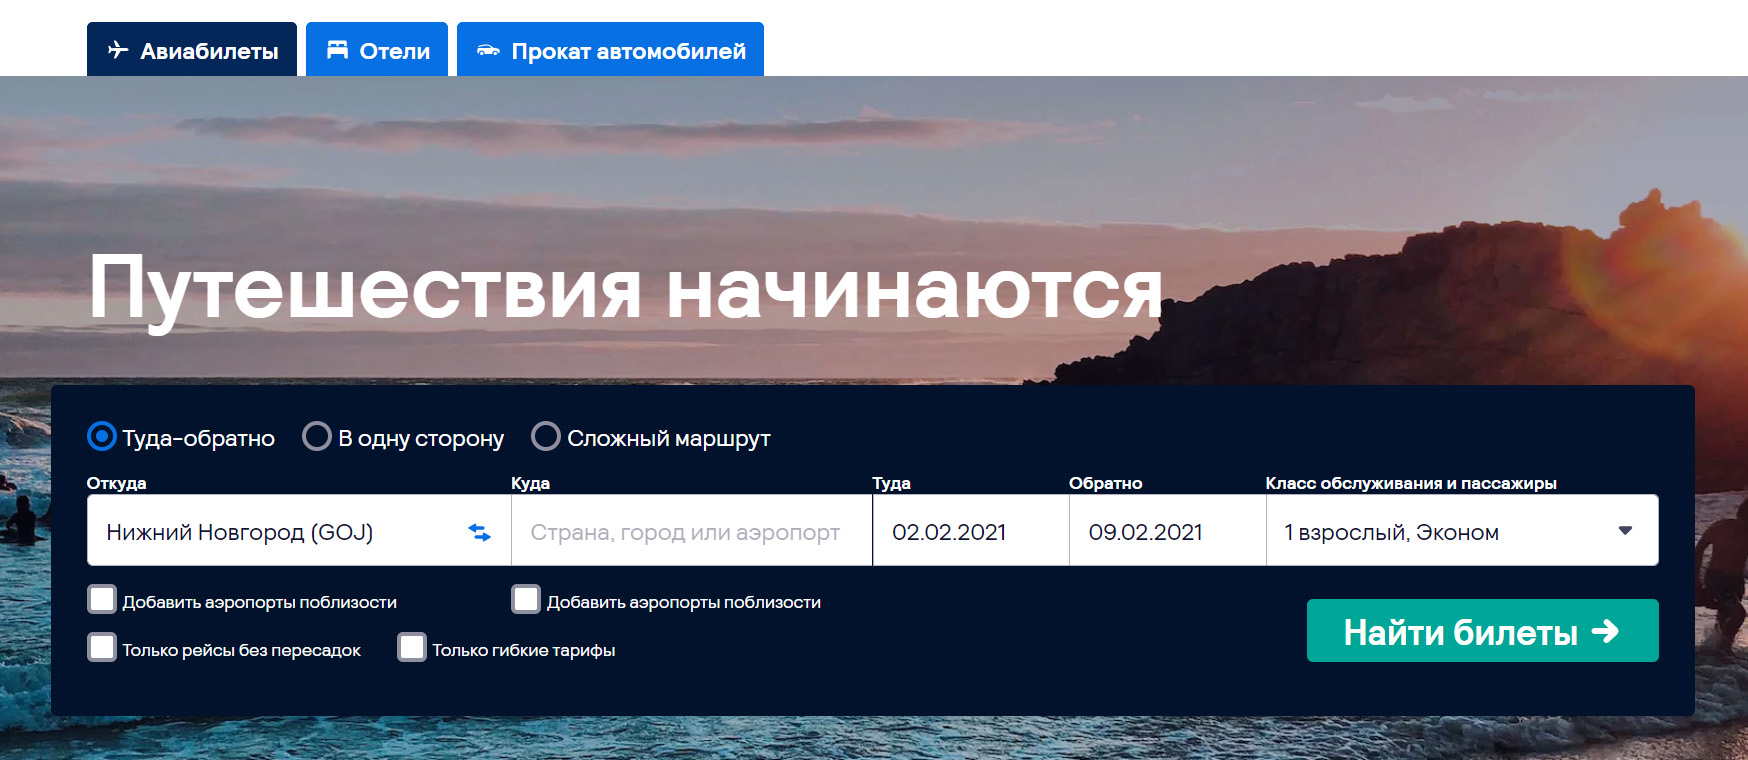Enable nearby airports under Откуда field
The width and height of the screenshot is (1748, 760).
(102, 600)
